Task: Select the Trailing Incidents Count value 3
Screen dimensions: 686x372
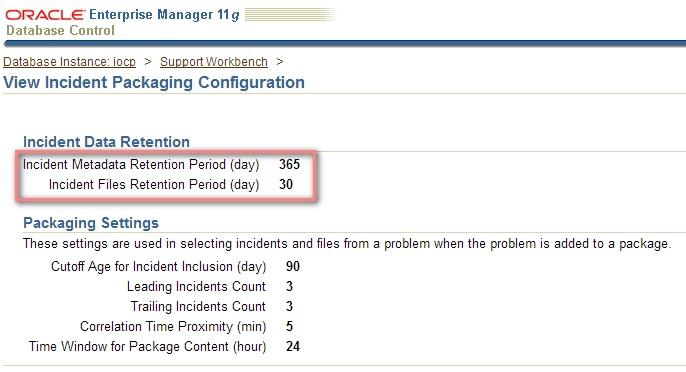Action: [x=289, y=306]
